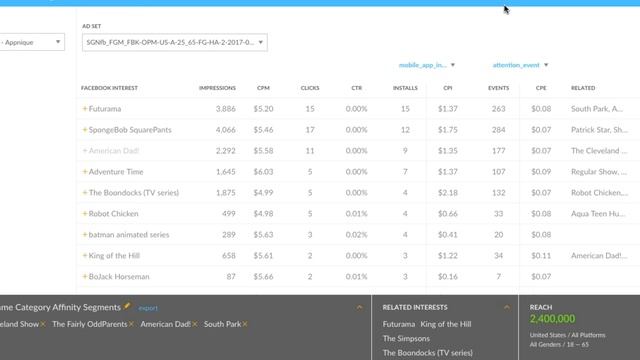Add The Boondocks (TV series) plus icon
This screenshot has height=360, width=640.
pyautogui.click(x=85, y=193)
